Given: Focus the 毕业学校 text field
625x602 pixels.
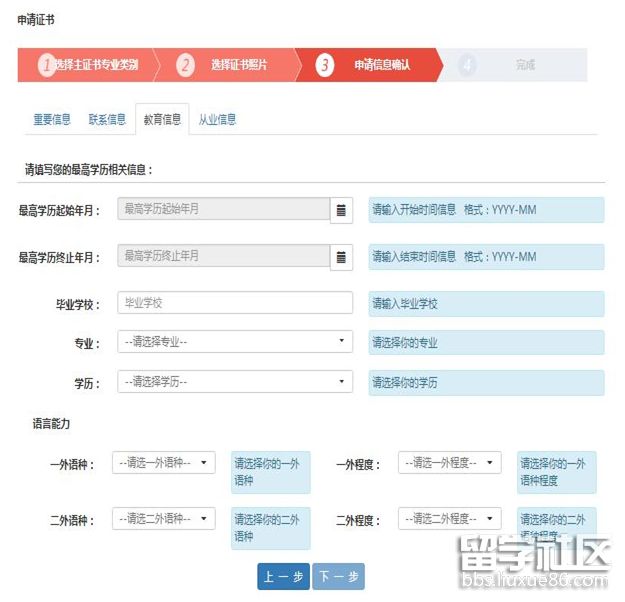Looking at the screenshot, I should click(235, 302).
